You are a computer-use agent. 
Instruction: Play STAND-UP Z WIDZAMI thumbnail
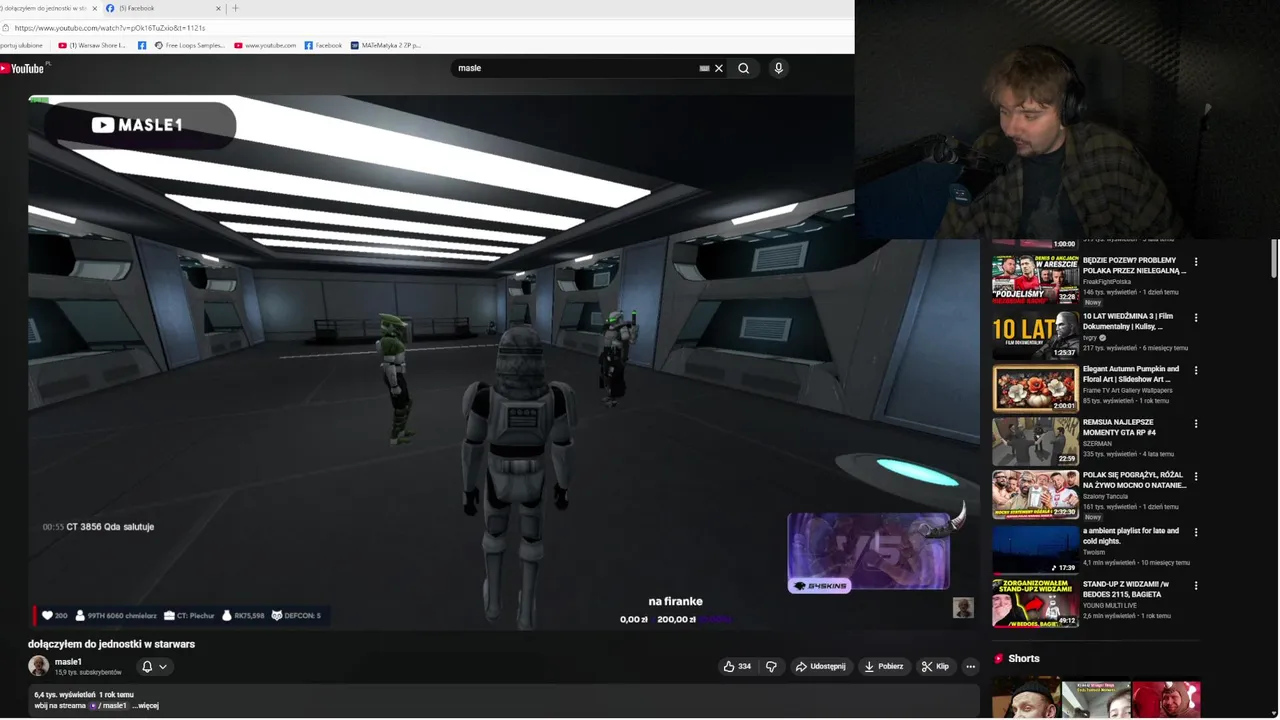[1035, 603]
